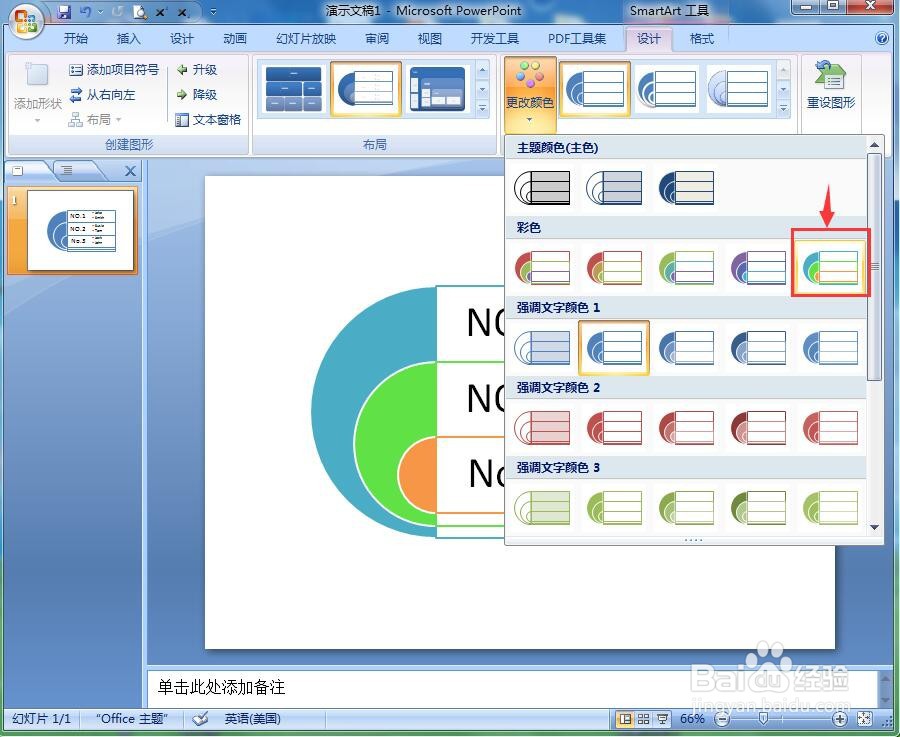This screenshot has height=737, width=900.
Task: Choose the third 主题颜色 dark fill swatch
Action: pyautogui.click(x=686, y=188)
